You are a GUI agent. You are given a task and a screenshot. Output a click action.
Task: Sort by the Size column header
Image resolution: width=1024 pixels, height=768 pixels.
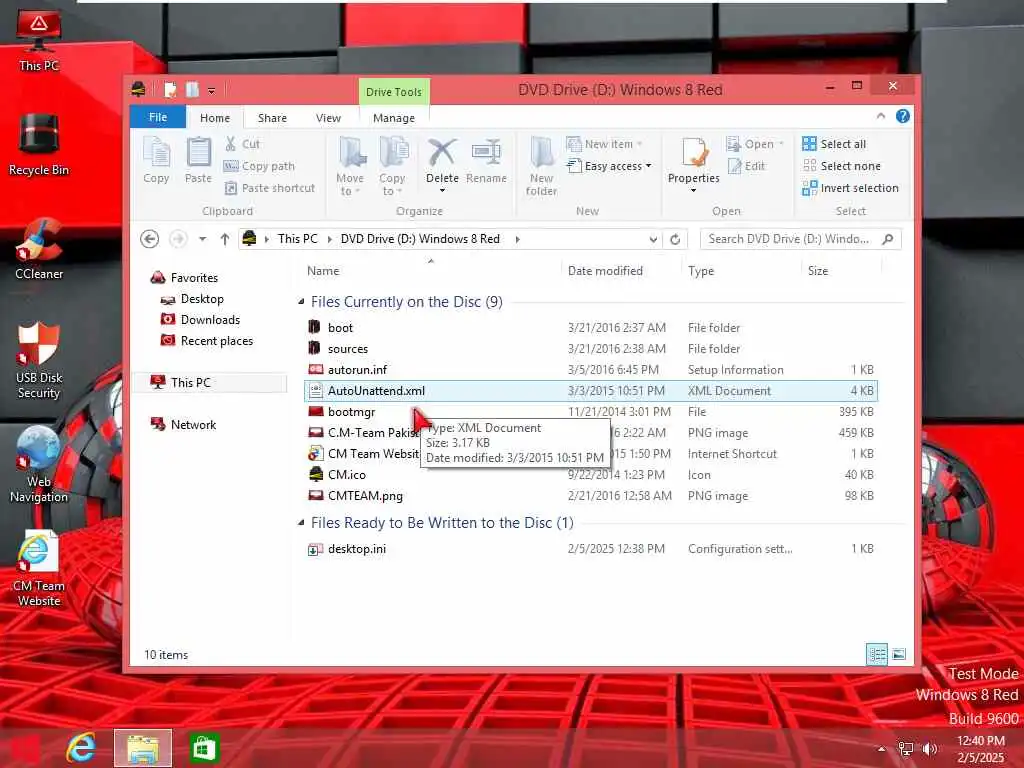pyautogui.click(x=841, y=270)
